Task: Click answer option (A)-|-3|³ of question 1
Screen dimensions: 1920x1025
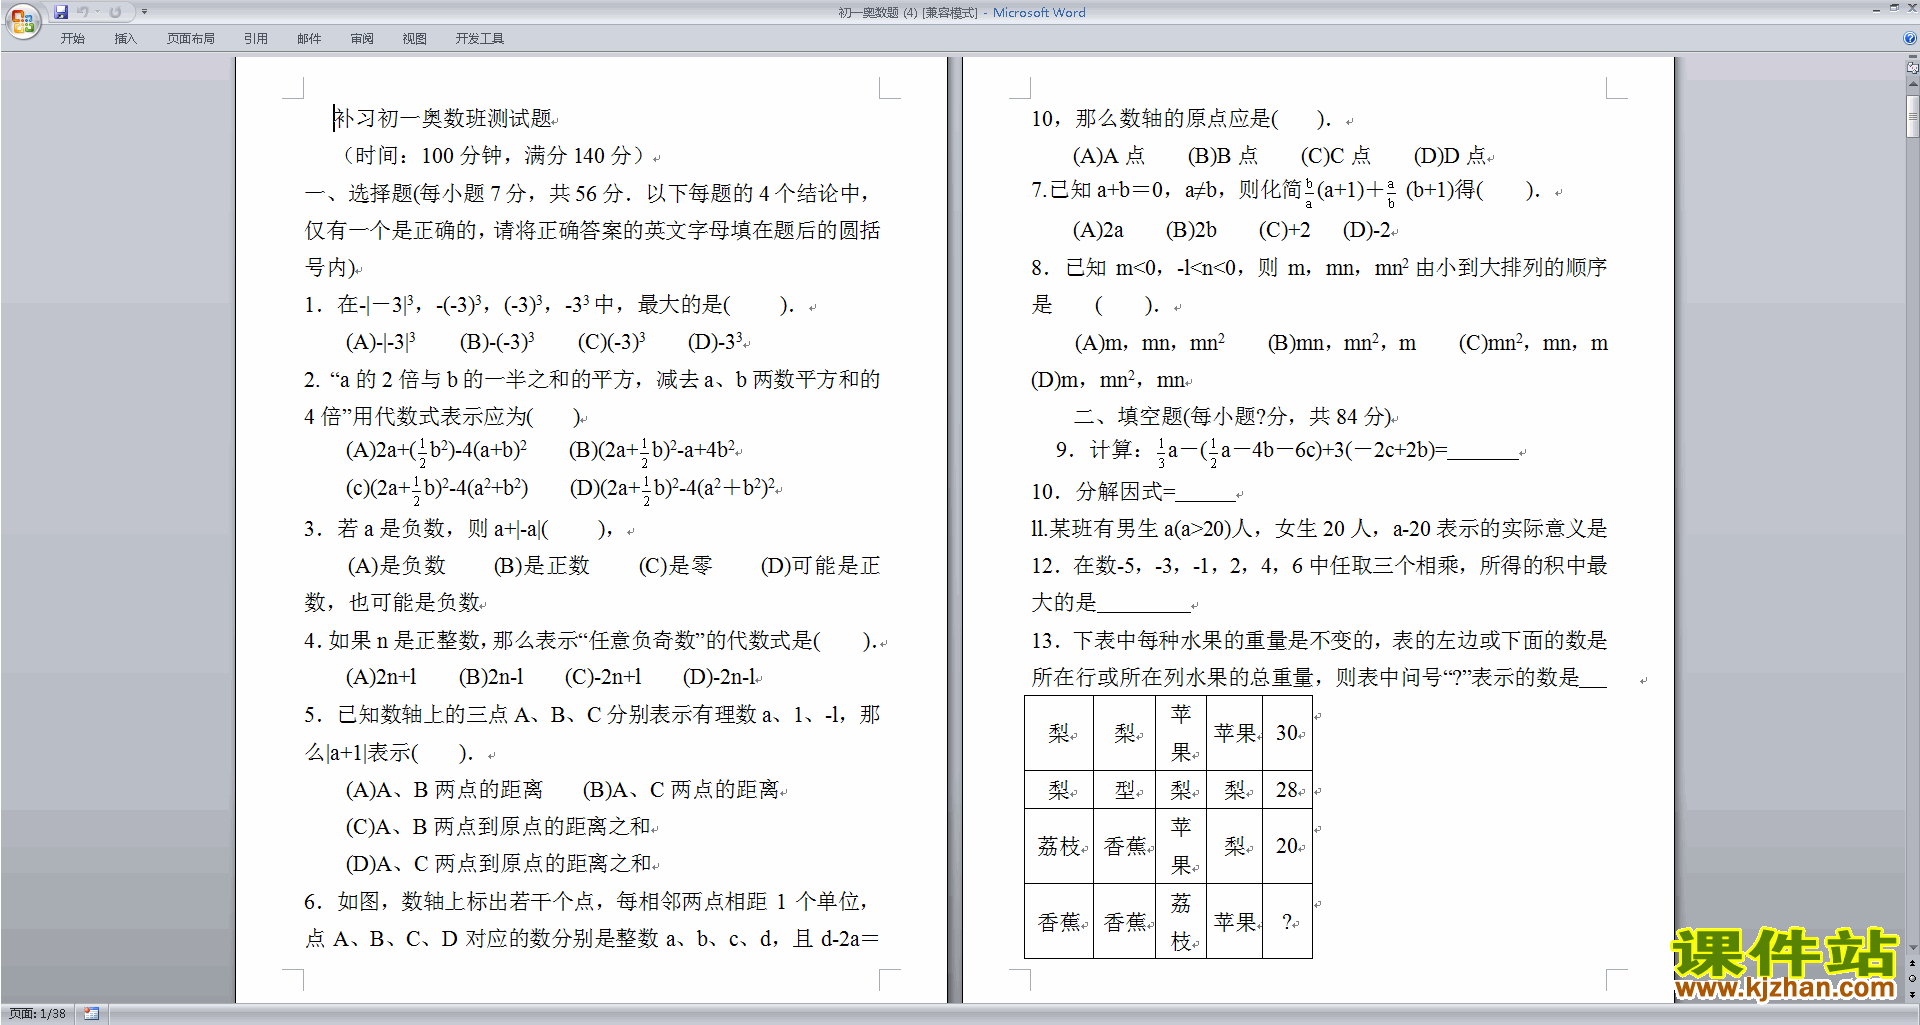Action: (x=380, y=342)
